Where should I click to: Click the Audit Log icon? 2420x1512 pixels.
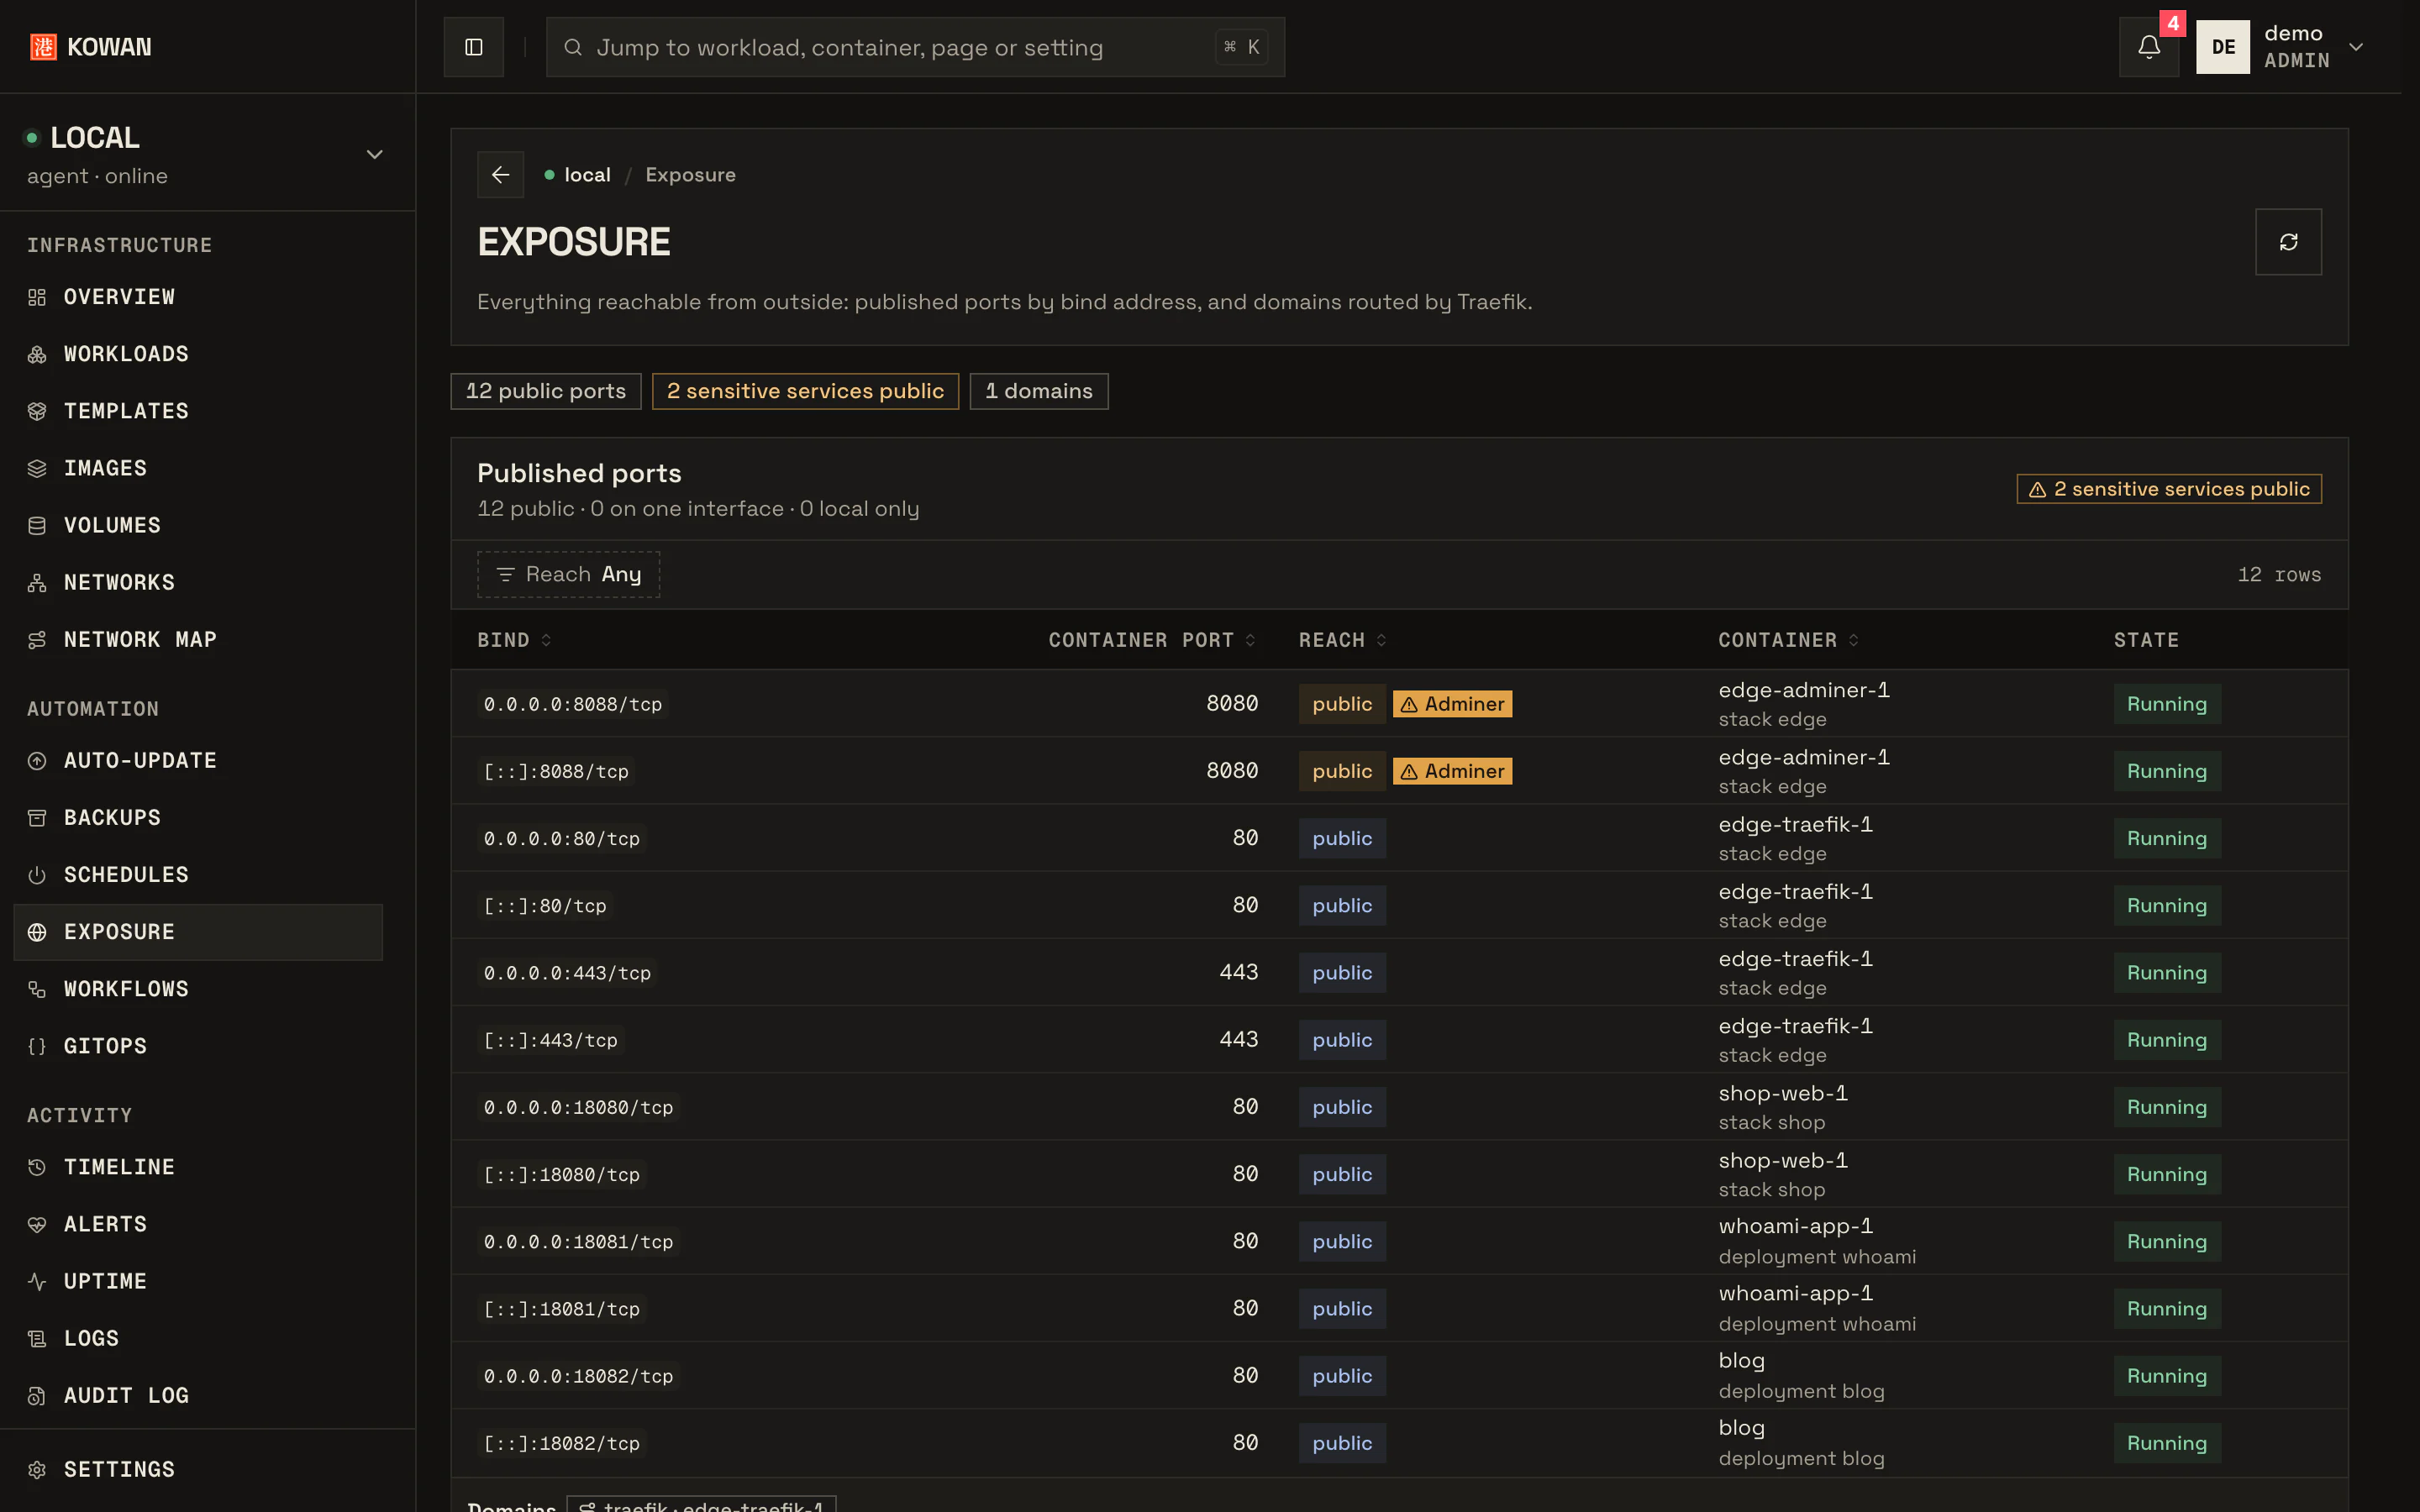(37, 1395)
